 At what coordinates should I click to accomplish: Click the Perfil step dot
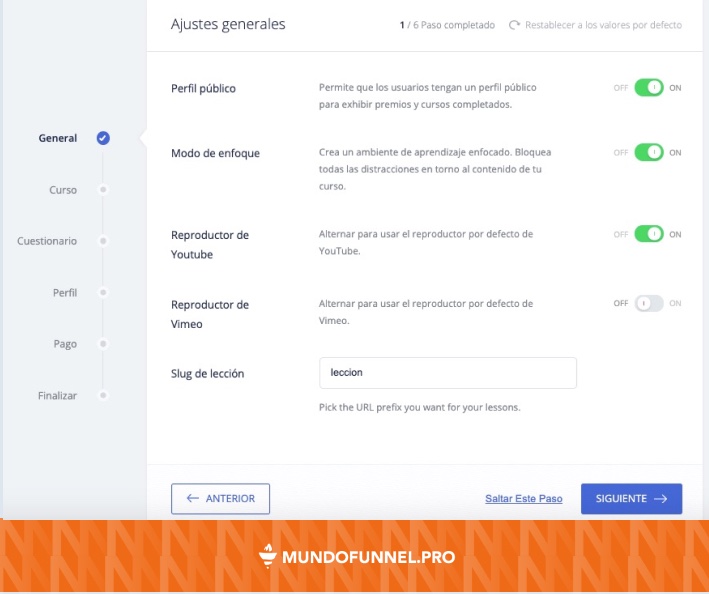[103, 292]
